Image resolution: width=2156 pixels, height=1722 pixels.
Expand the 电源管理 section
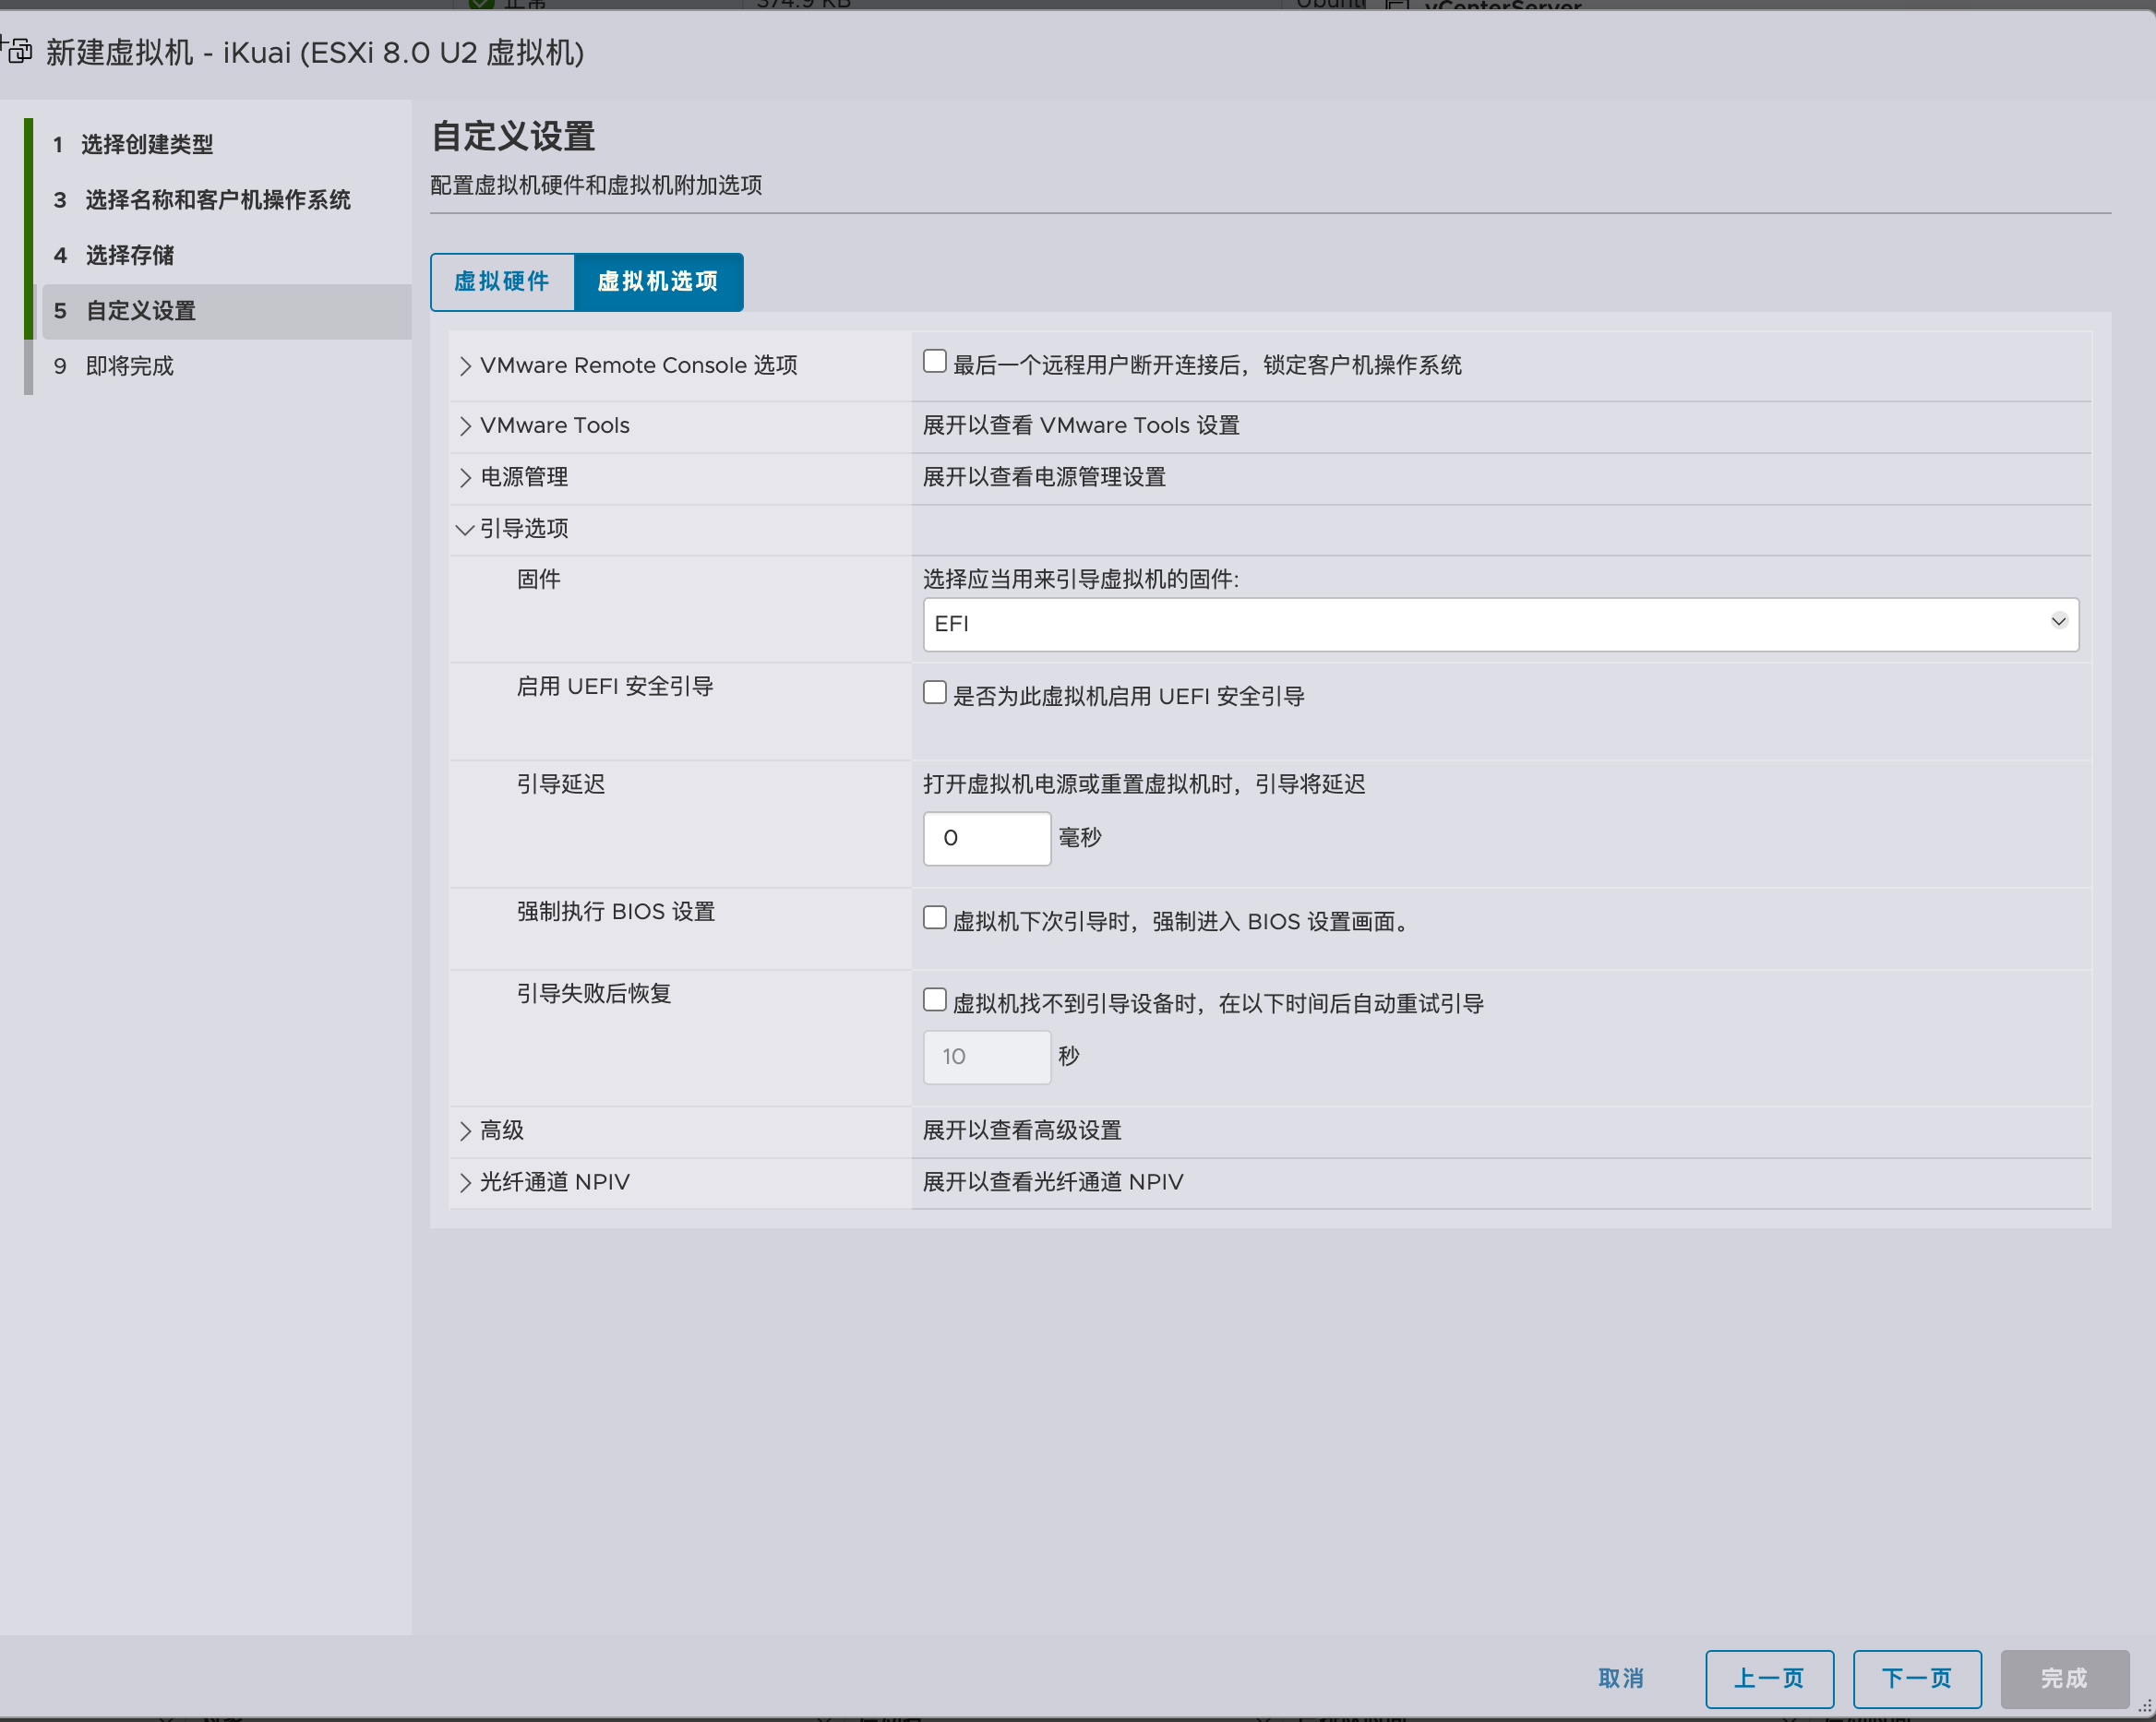coord(465,478)
